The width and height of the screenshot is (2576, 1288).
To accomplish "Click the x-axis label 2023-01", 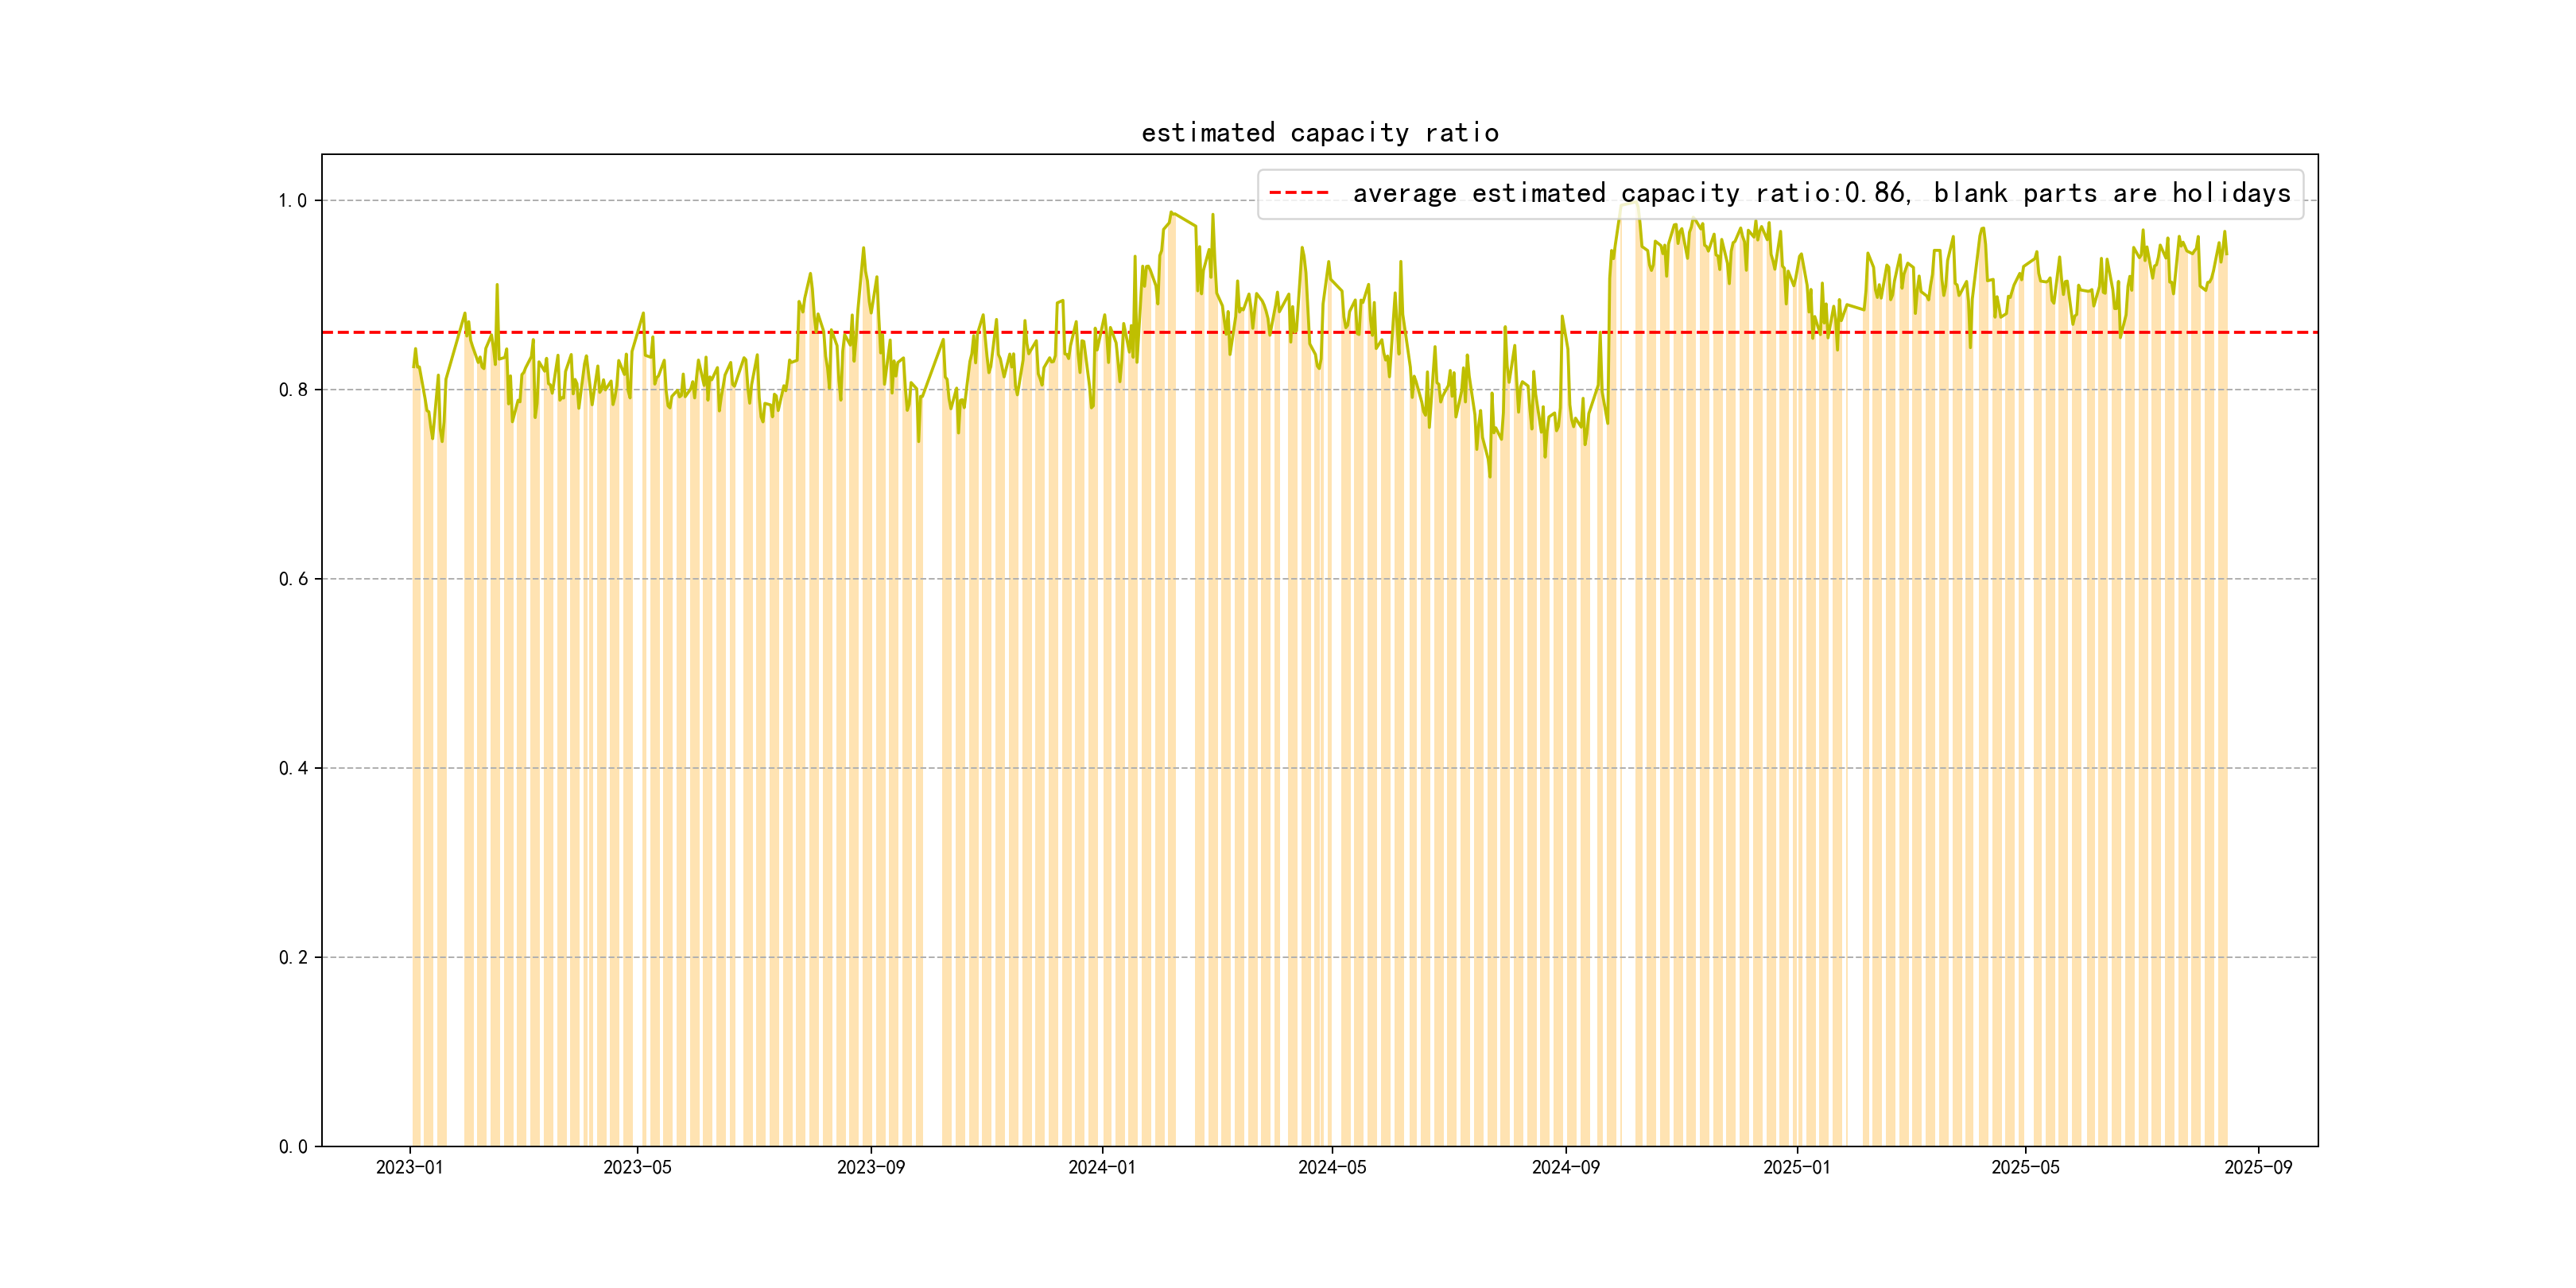I will [409, 1167].
